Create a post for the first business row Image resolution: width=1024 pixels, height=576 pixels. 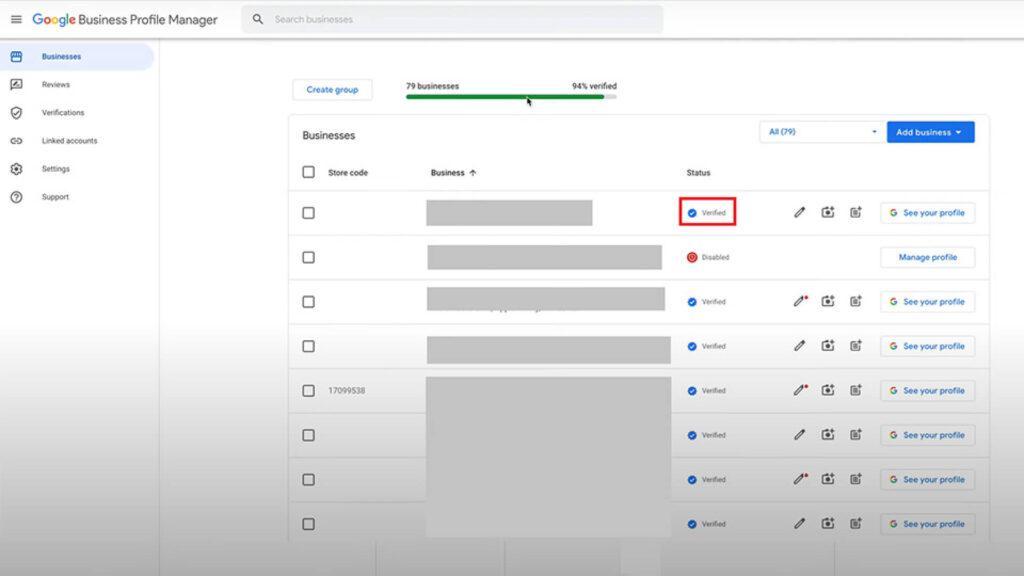pos(856,212)
